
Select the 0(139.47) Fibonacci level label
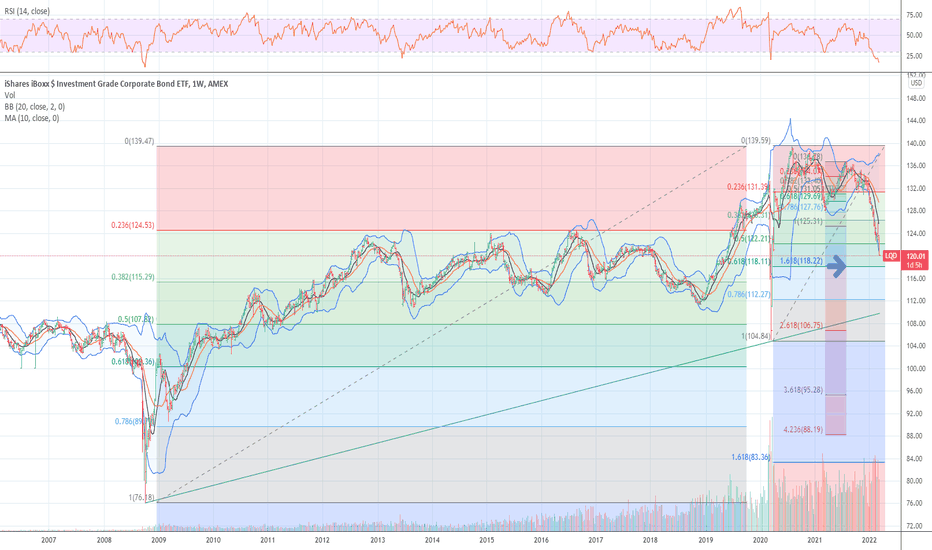(139, 142)
